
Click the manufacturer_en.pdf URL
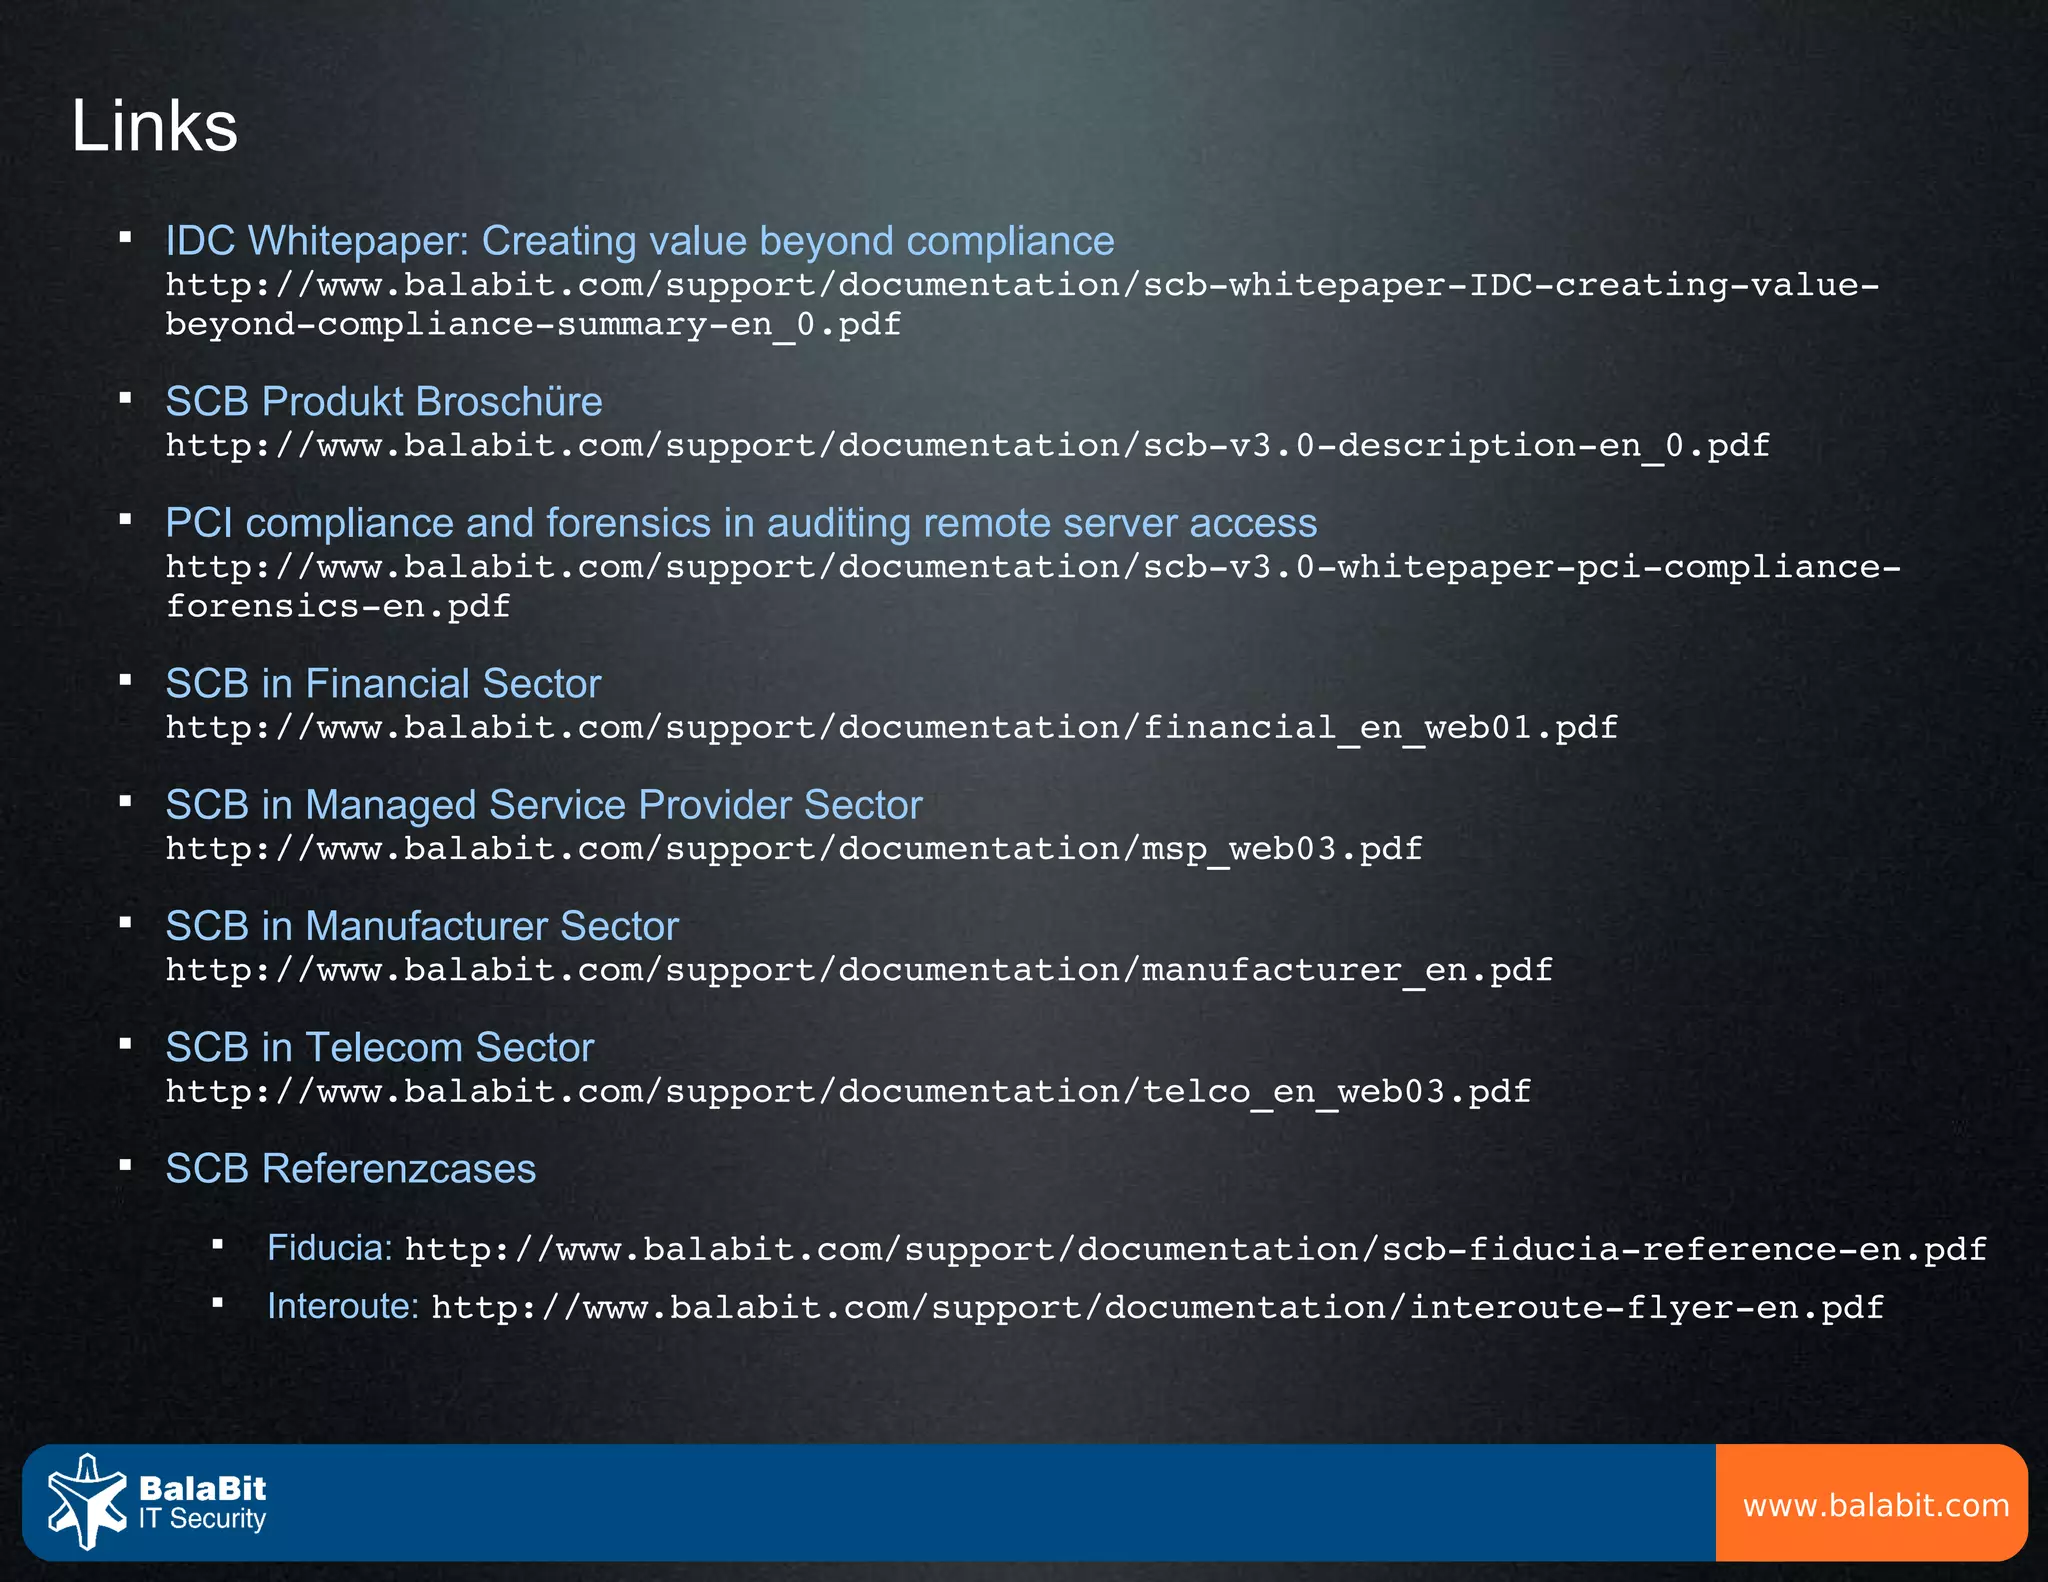click(858, 970)
